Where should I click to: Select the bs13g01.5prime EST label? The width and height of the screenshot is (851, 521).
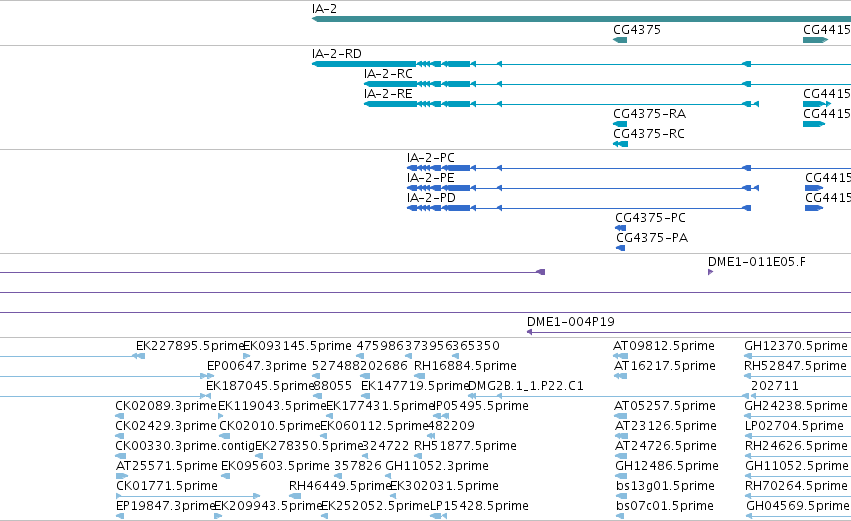(x=665, y=486)
